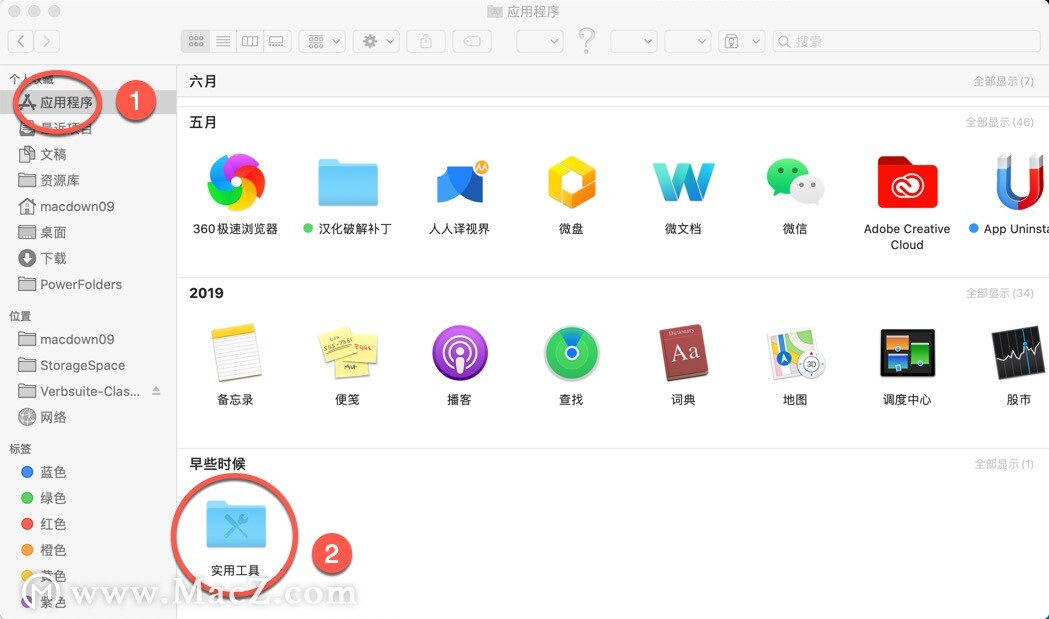Viewport: 1049px width, 619px height.
Task: Choose the 橙色 orange tag
Action: click(88, 550)
